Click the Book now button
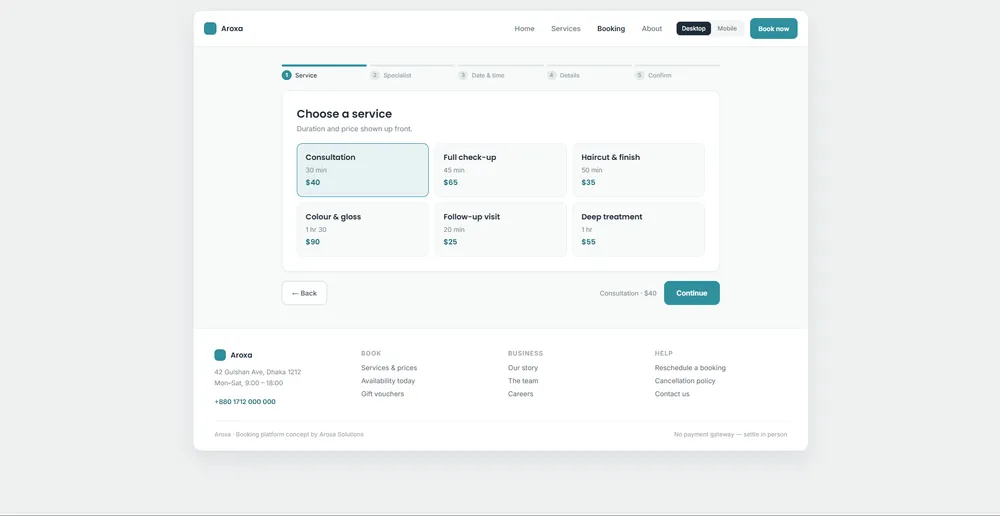The width and height of the screenshot is (1000, 516). 774,29
